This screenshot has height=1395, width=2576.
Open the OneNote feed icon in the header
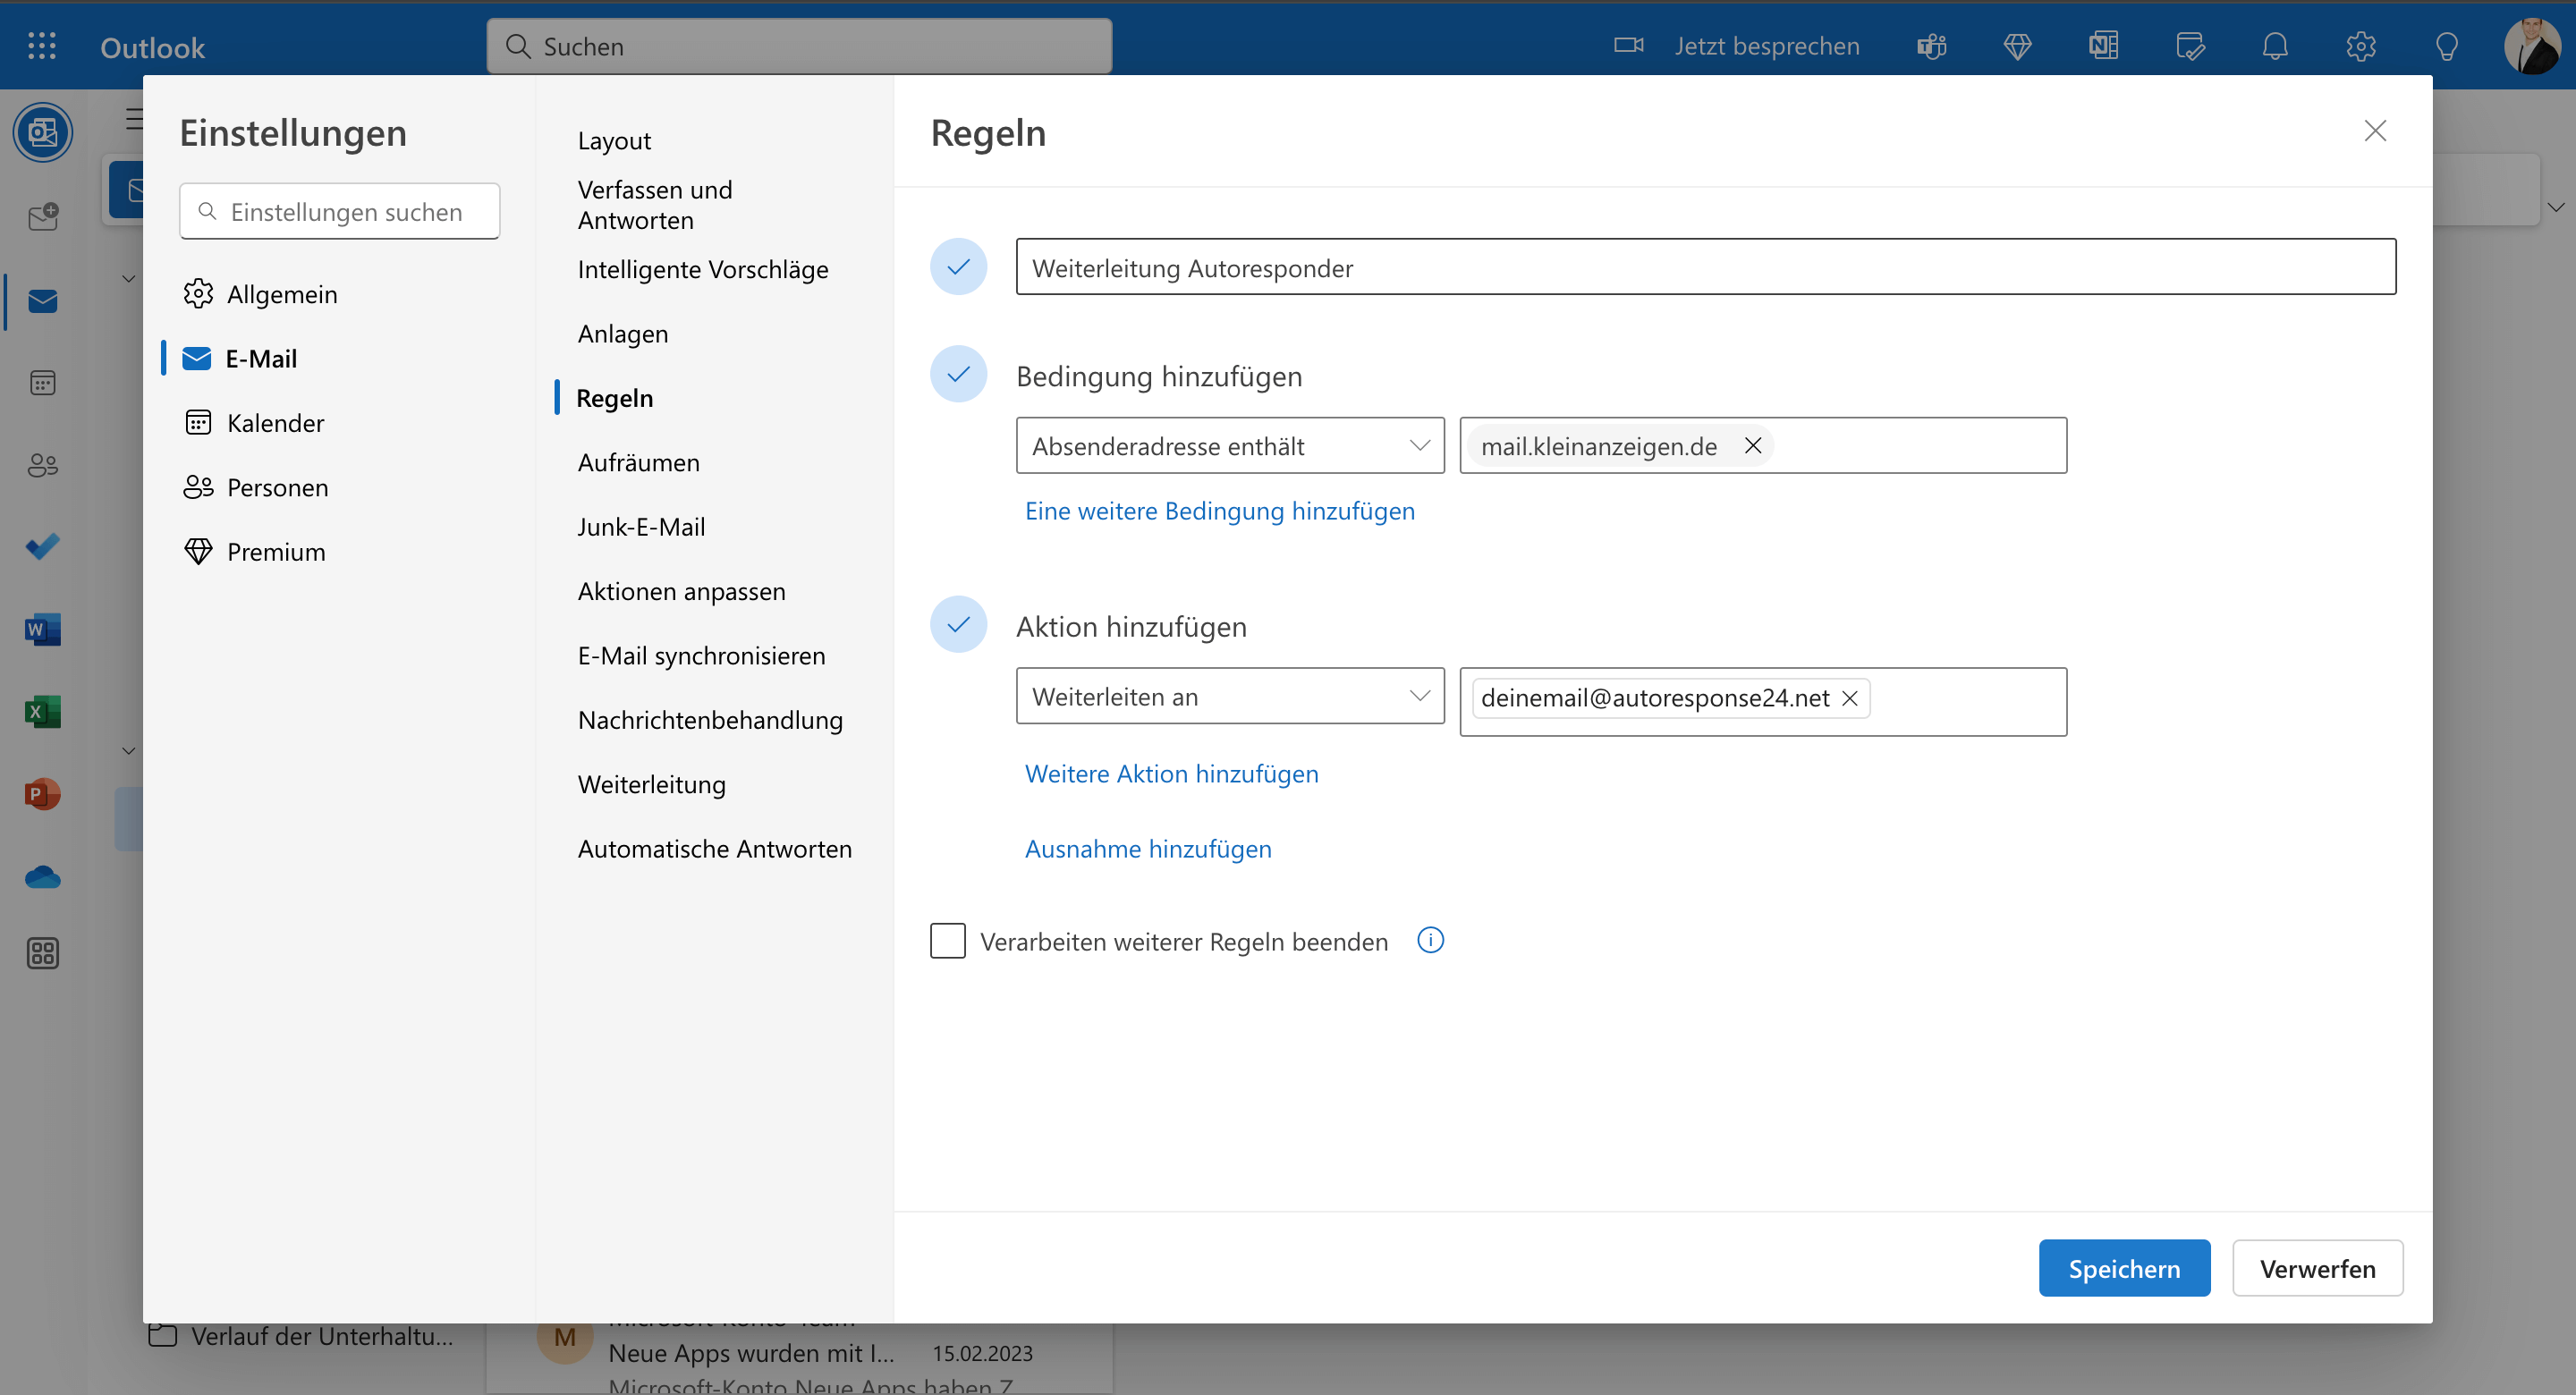click(2103, 46)
